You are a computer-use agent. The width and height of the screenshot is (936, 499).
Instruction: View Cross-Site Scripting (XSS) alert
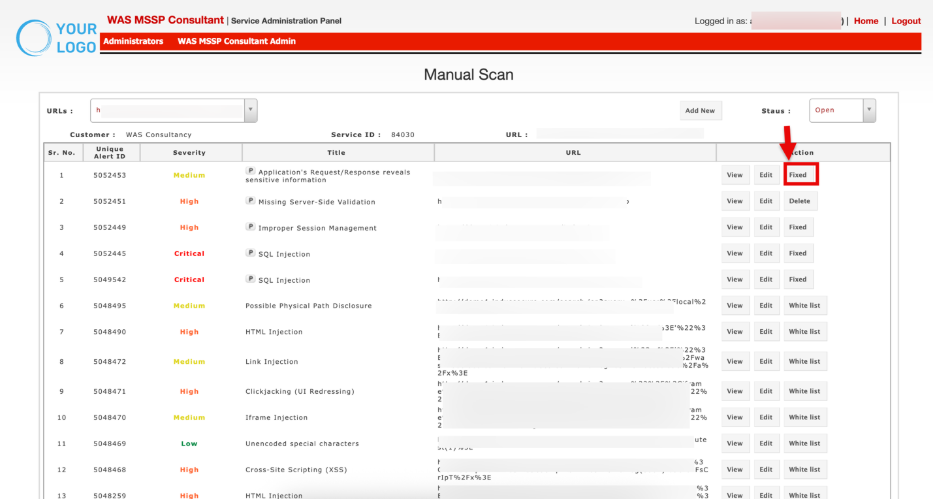tap(735, 469)
